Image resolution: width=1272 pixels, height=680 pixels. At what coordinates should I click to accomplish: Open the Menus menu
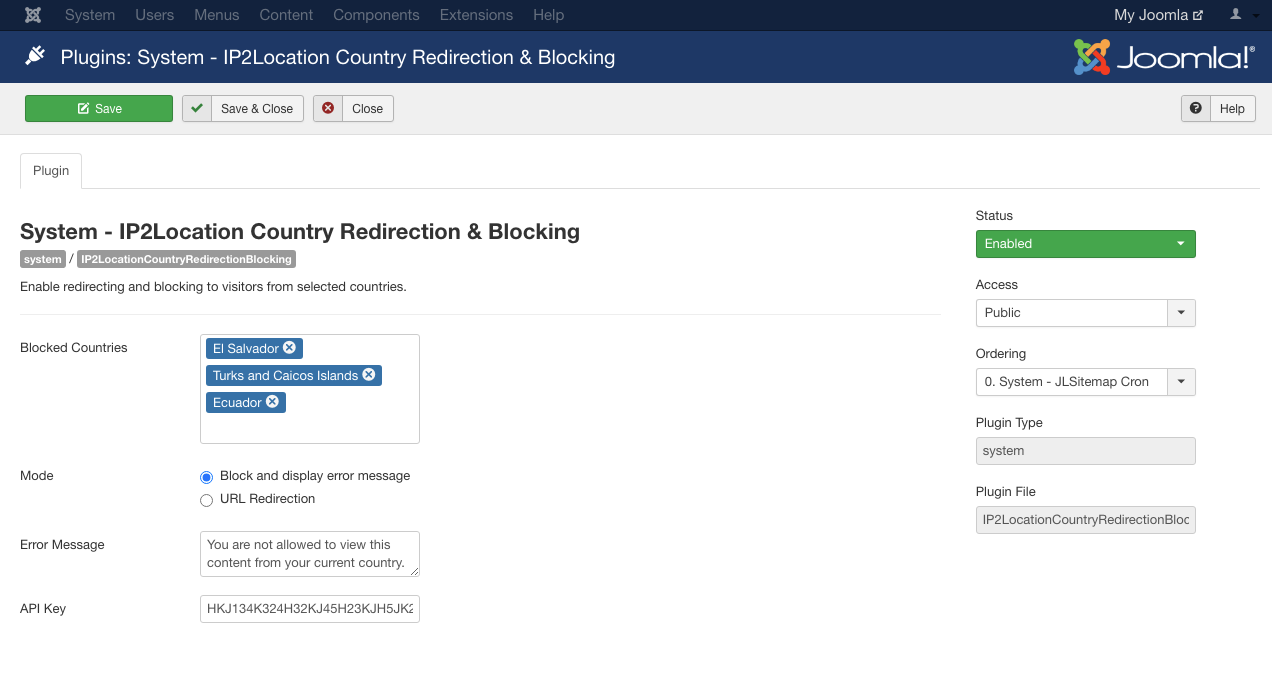(x=217, y=15)
